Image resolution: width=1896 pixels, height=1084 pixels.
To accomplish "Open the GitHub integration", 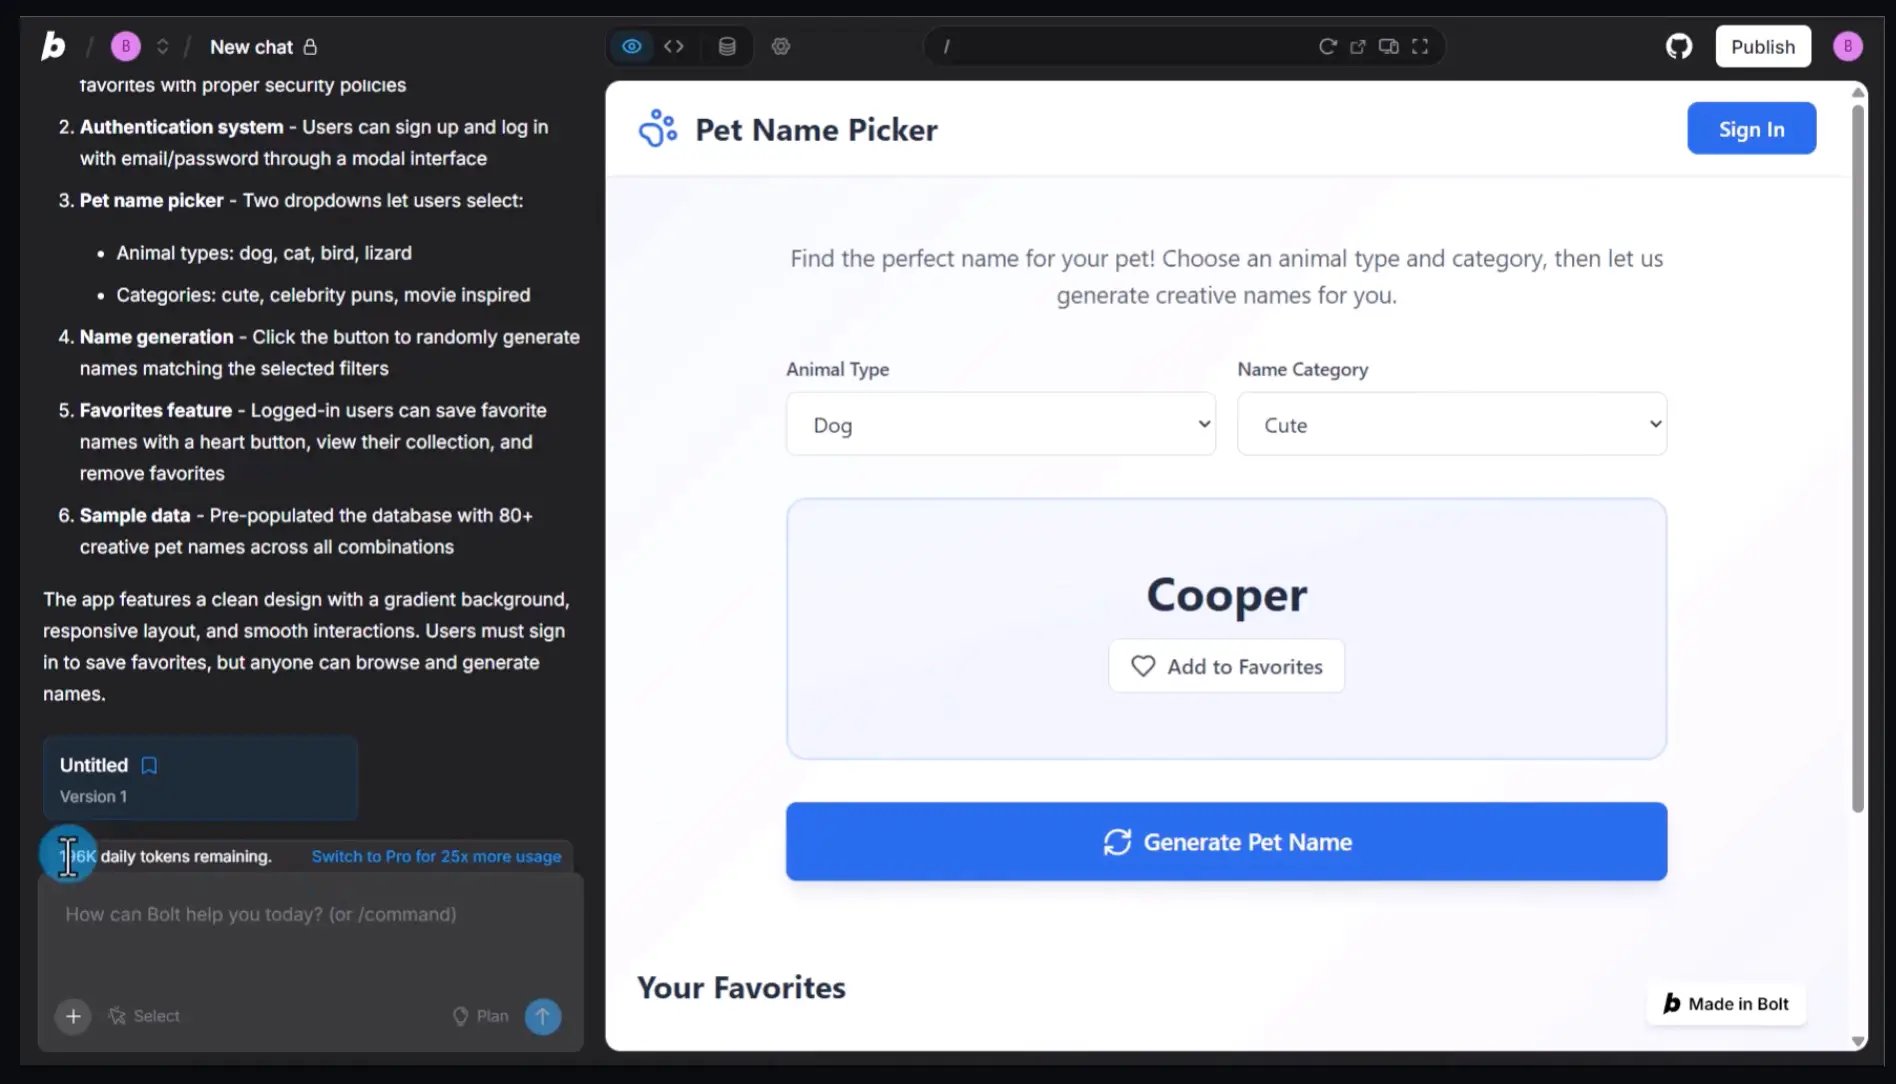I will [1679, 45].
